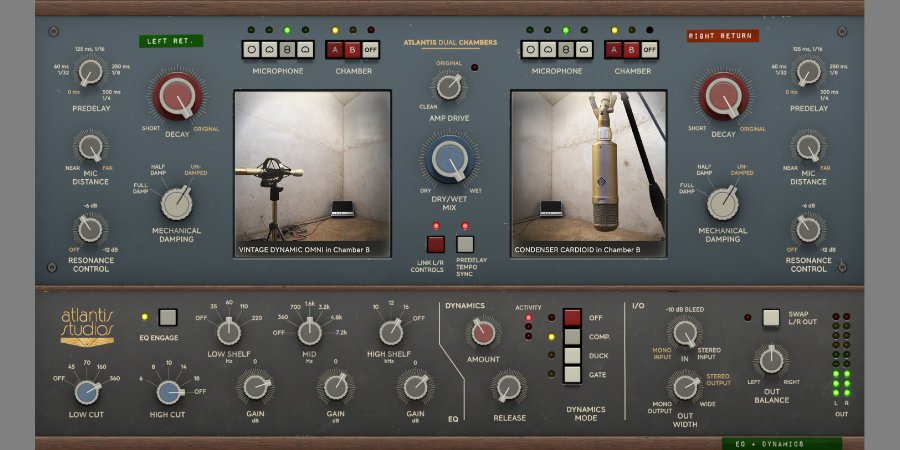Click the Amp Drive knob

pos(449,87)
